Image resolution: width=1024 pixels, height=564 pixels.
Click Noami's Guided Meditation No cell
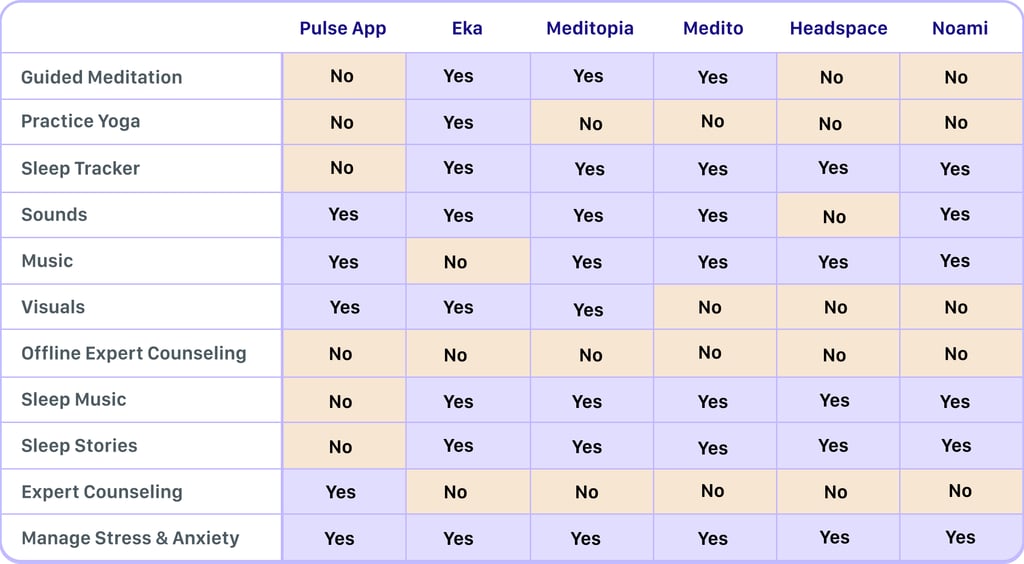click(956, 77)
